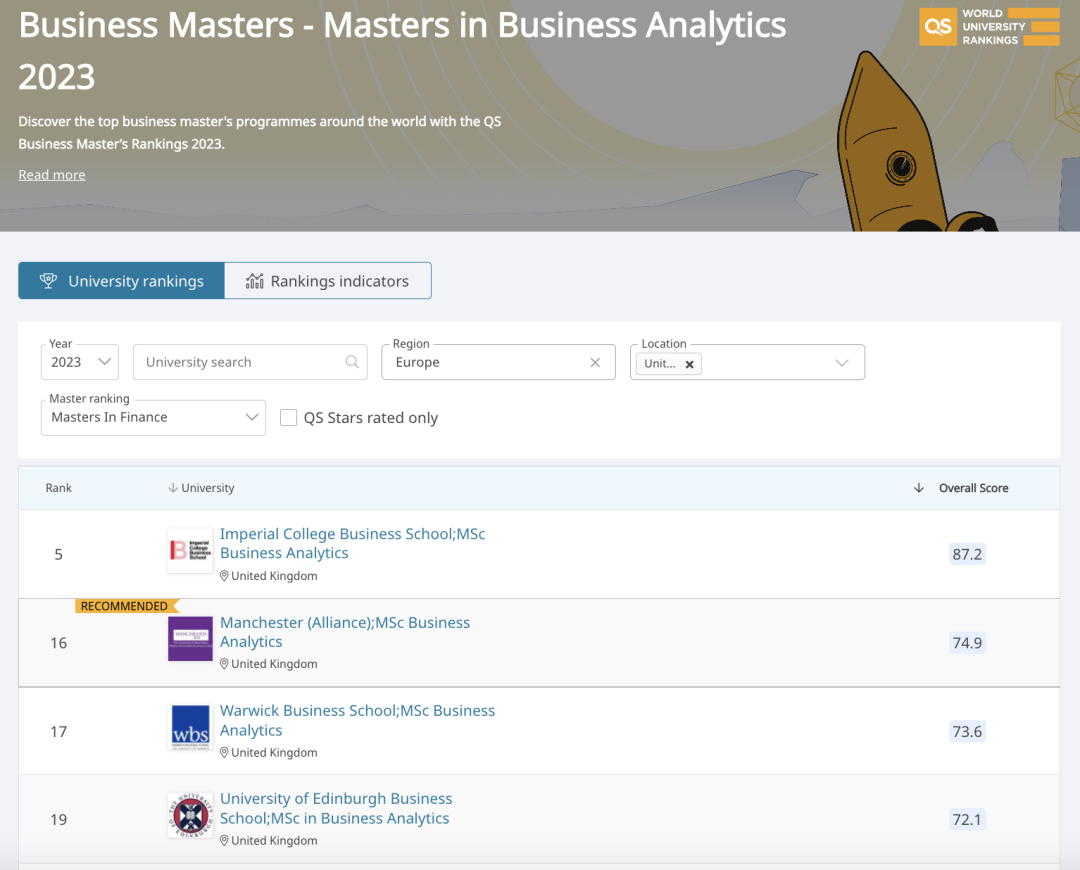Click the QS World University Rankings logo

pyautogui.click(x=989, y=27)
